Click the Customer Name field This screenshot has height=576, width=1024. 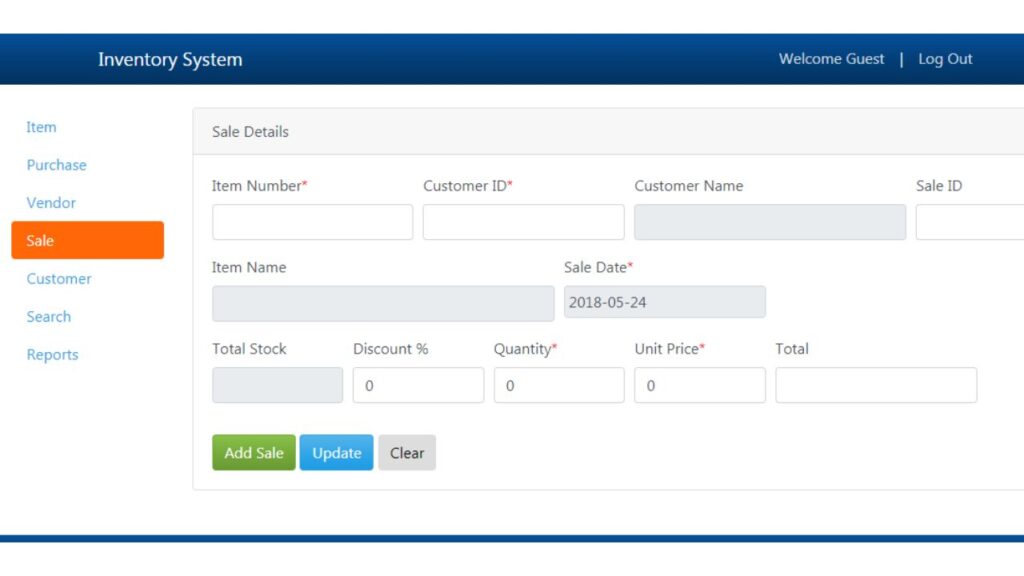click(x=770, y=222)
